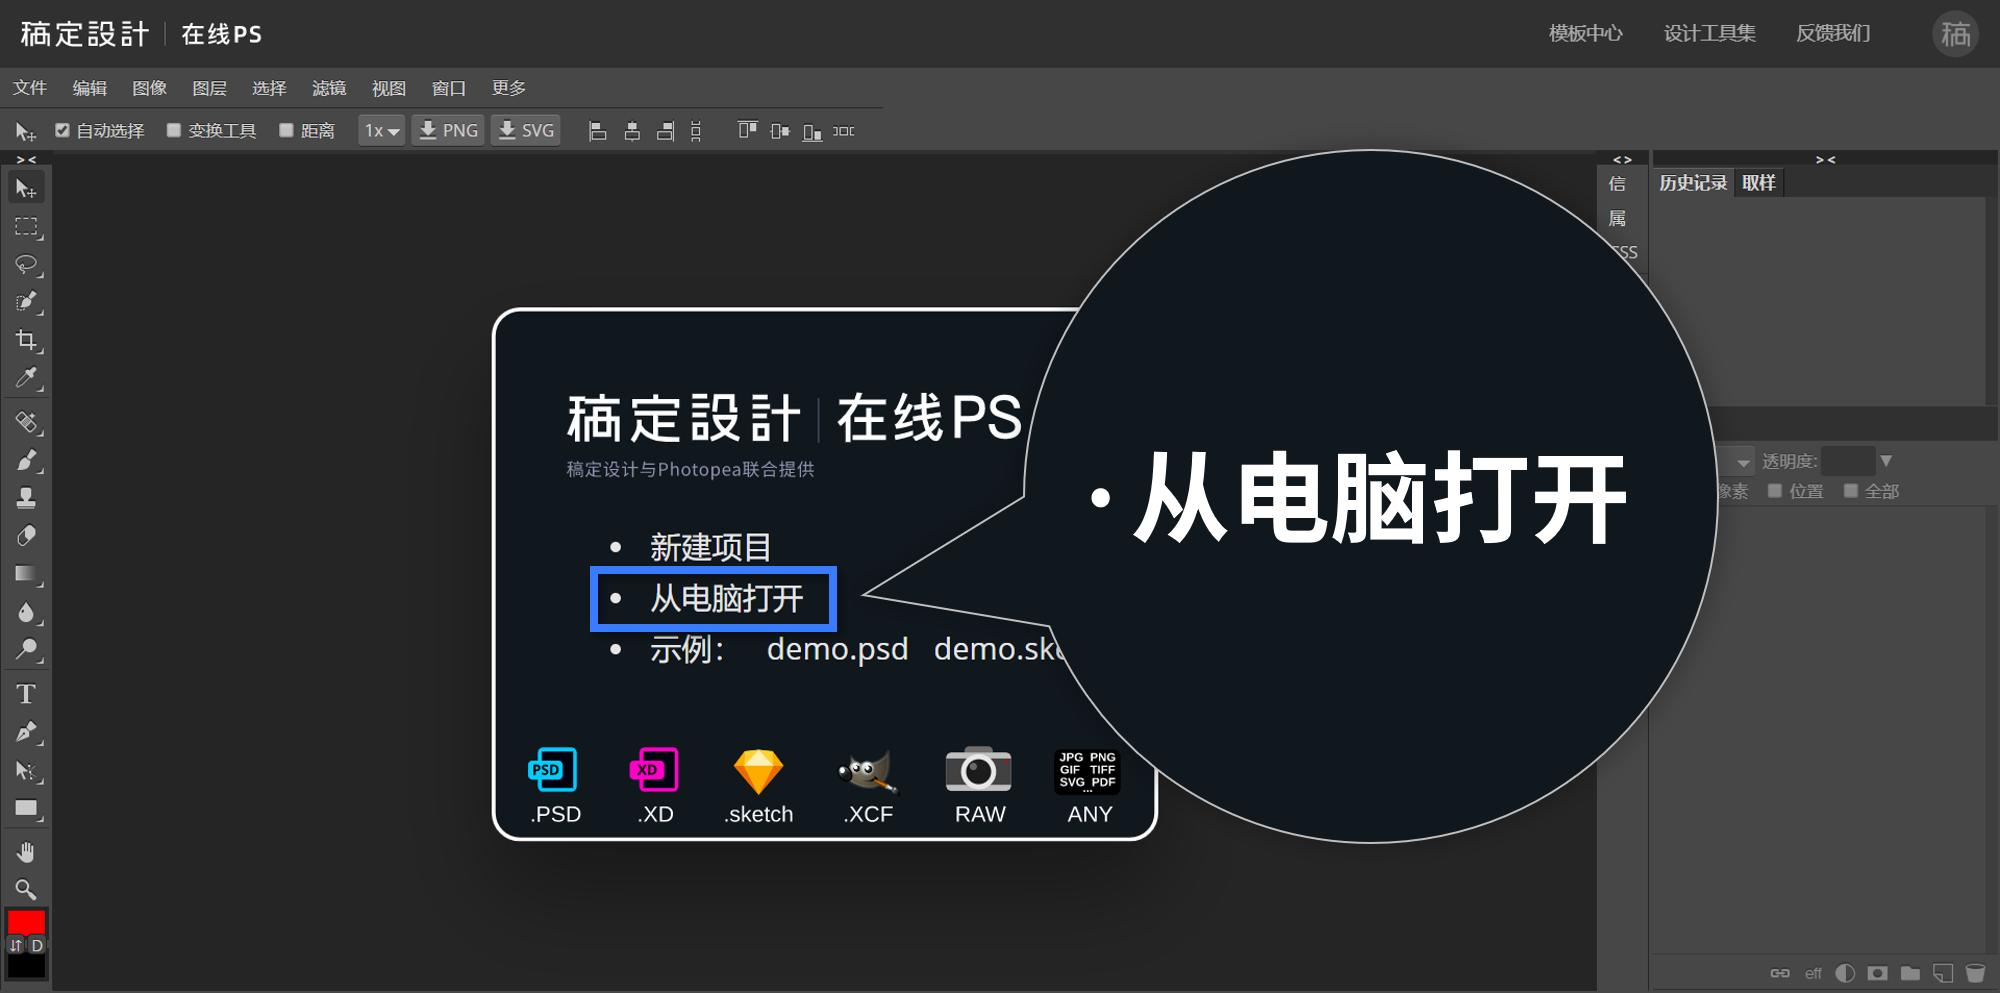
Task: Select the Move tool
Action: (x=27, y=187)
